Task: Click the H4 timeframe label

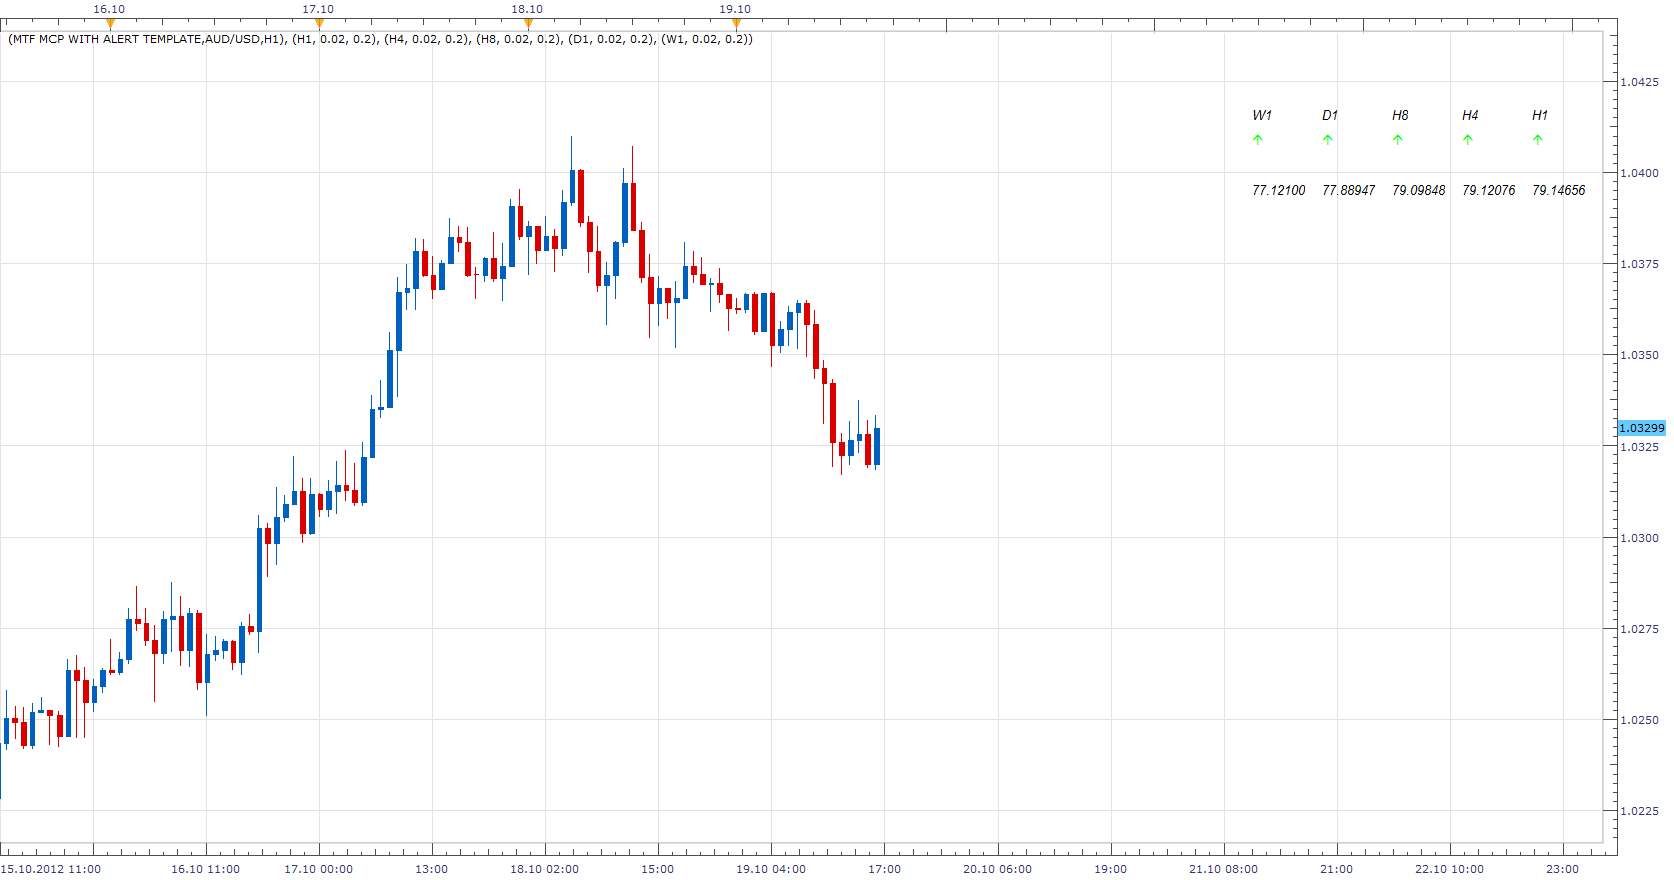Action: (x=1470, y=115)
